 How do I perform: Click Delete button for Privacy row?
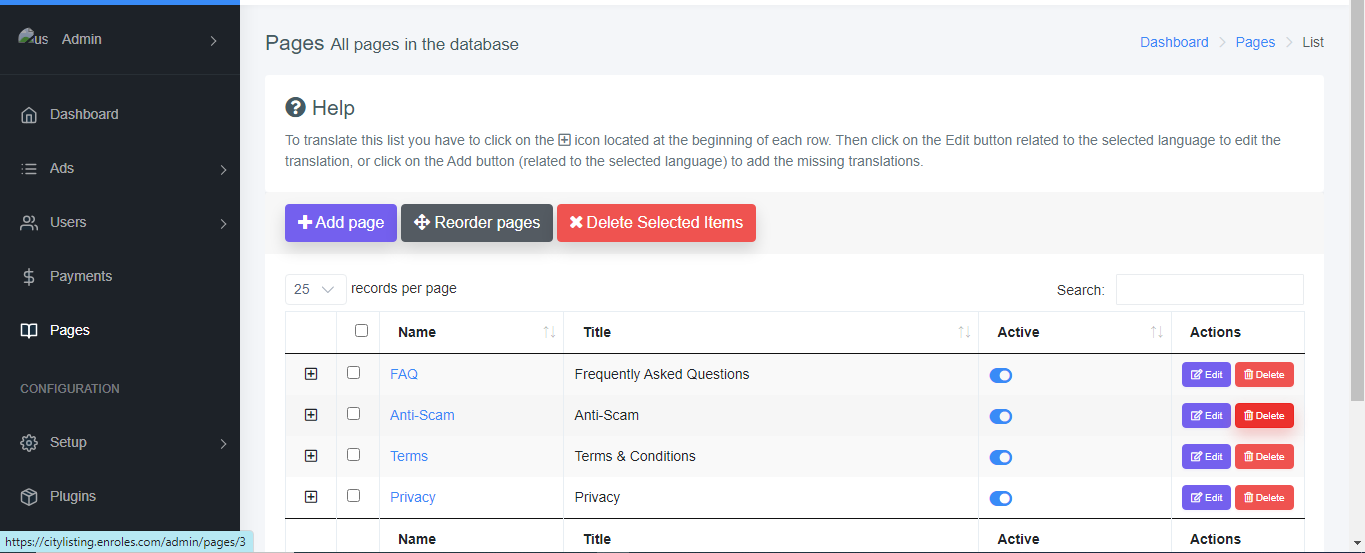click(1264, 498)
